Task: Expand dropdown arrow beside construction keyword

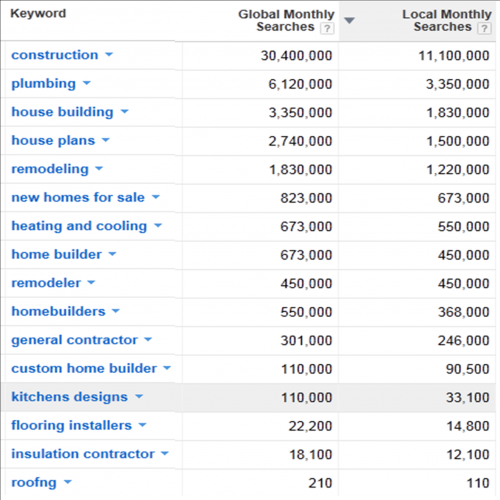Action: pyautogui.click(x=109, y=54)
